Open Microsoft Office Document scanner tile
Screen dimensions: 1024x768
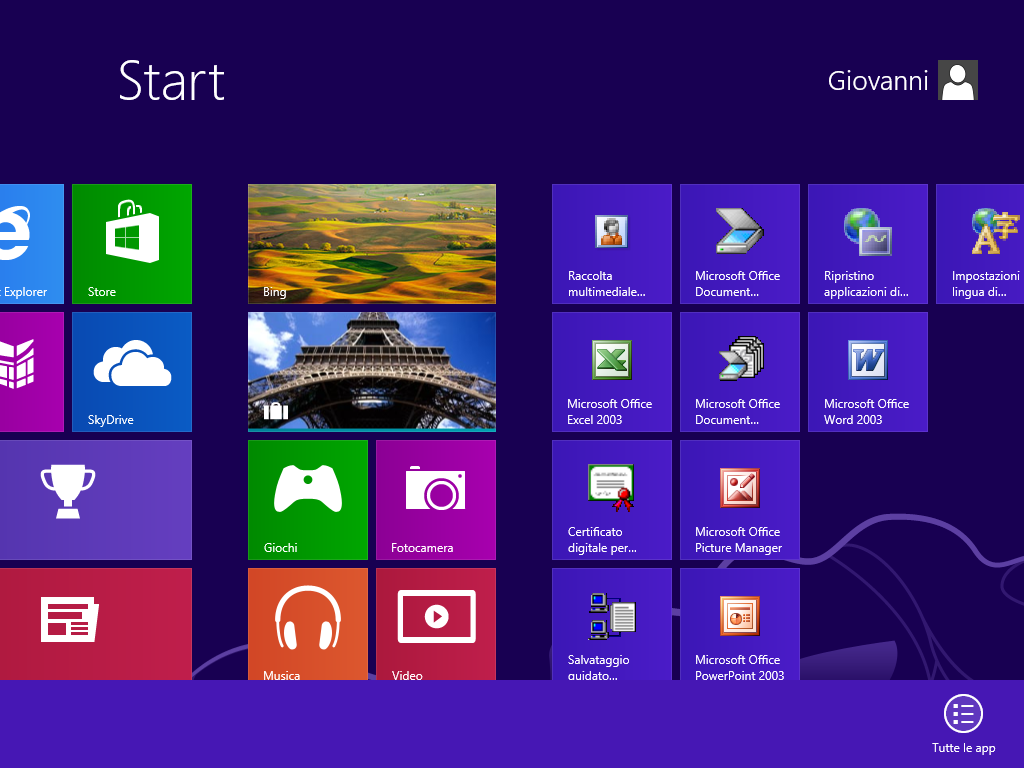point(739,244)
